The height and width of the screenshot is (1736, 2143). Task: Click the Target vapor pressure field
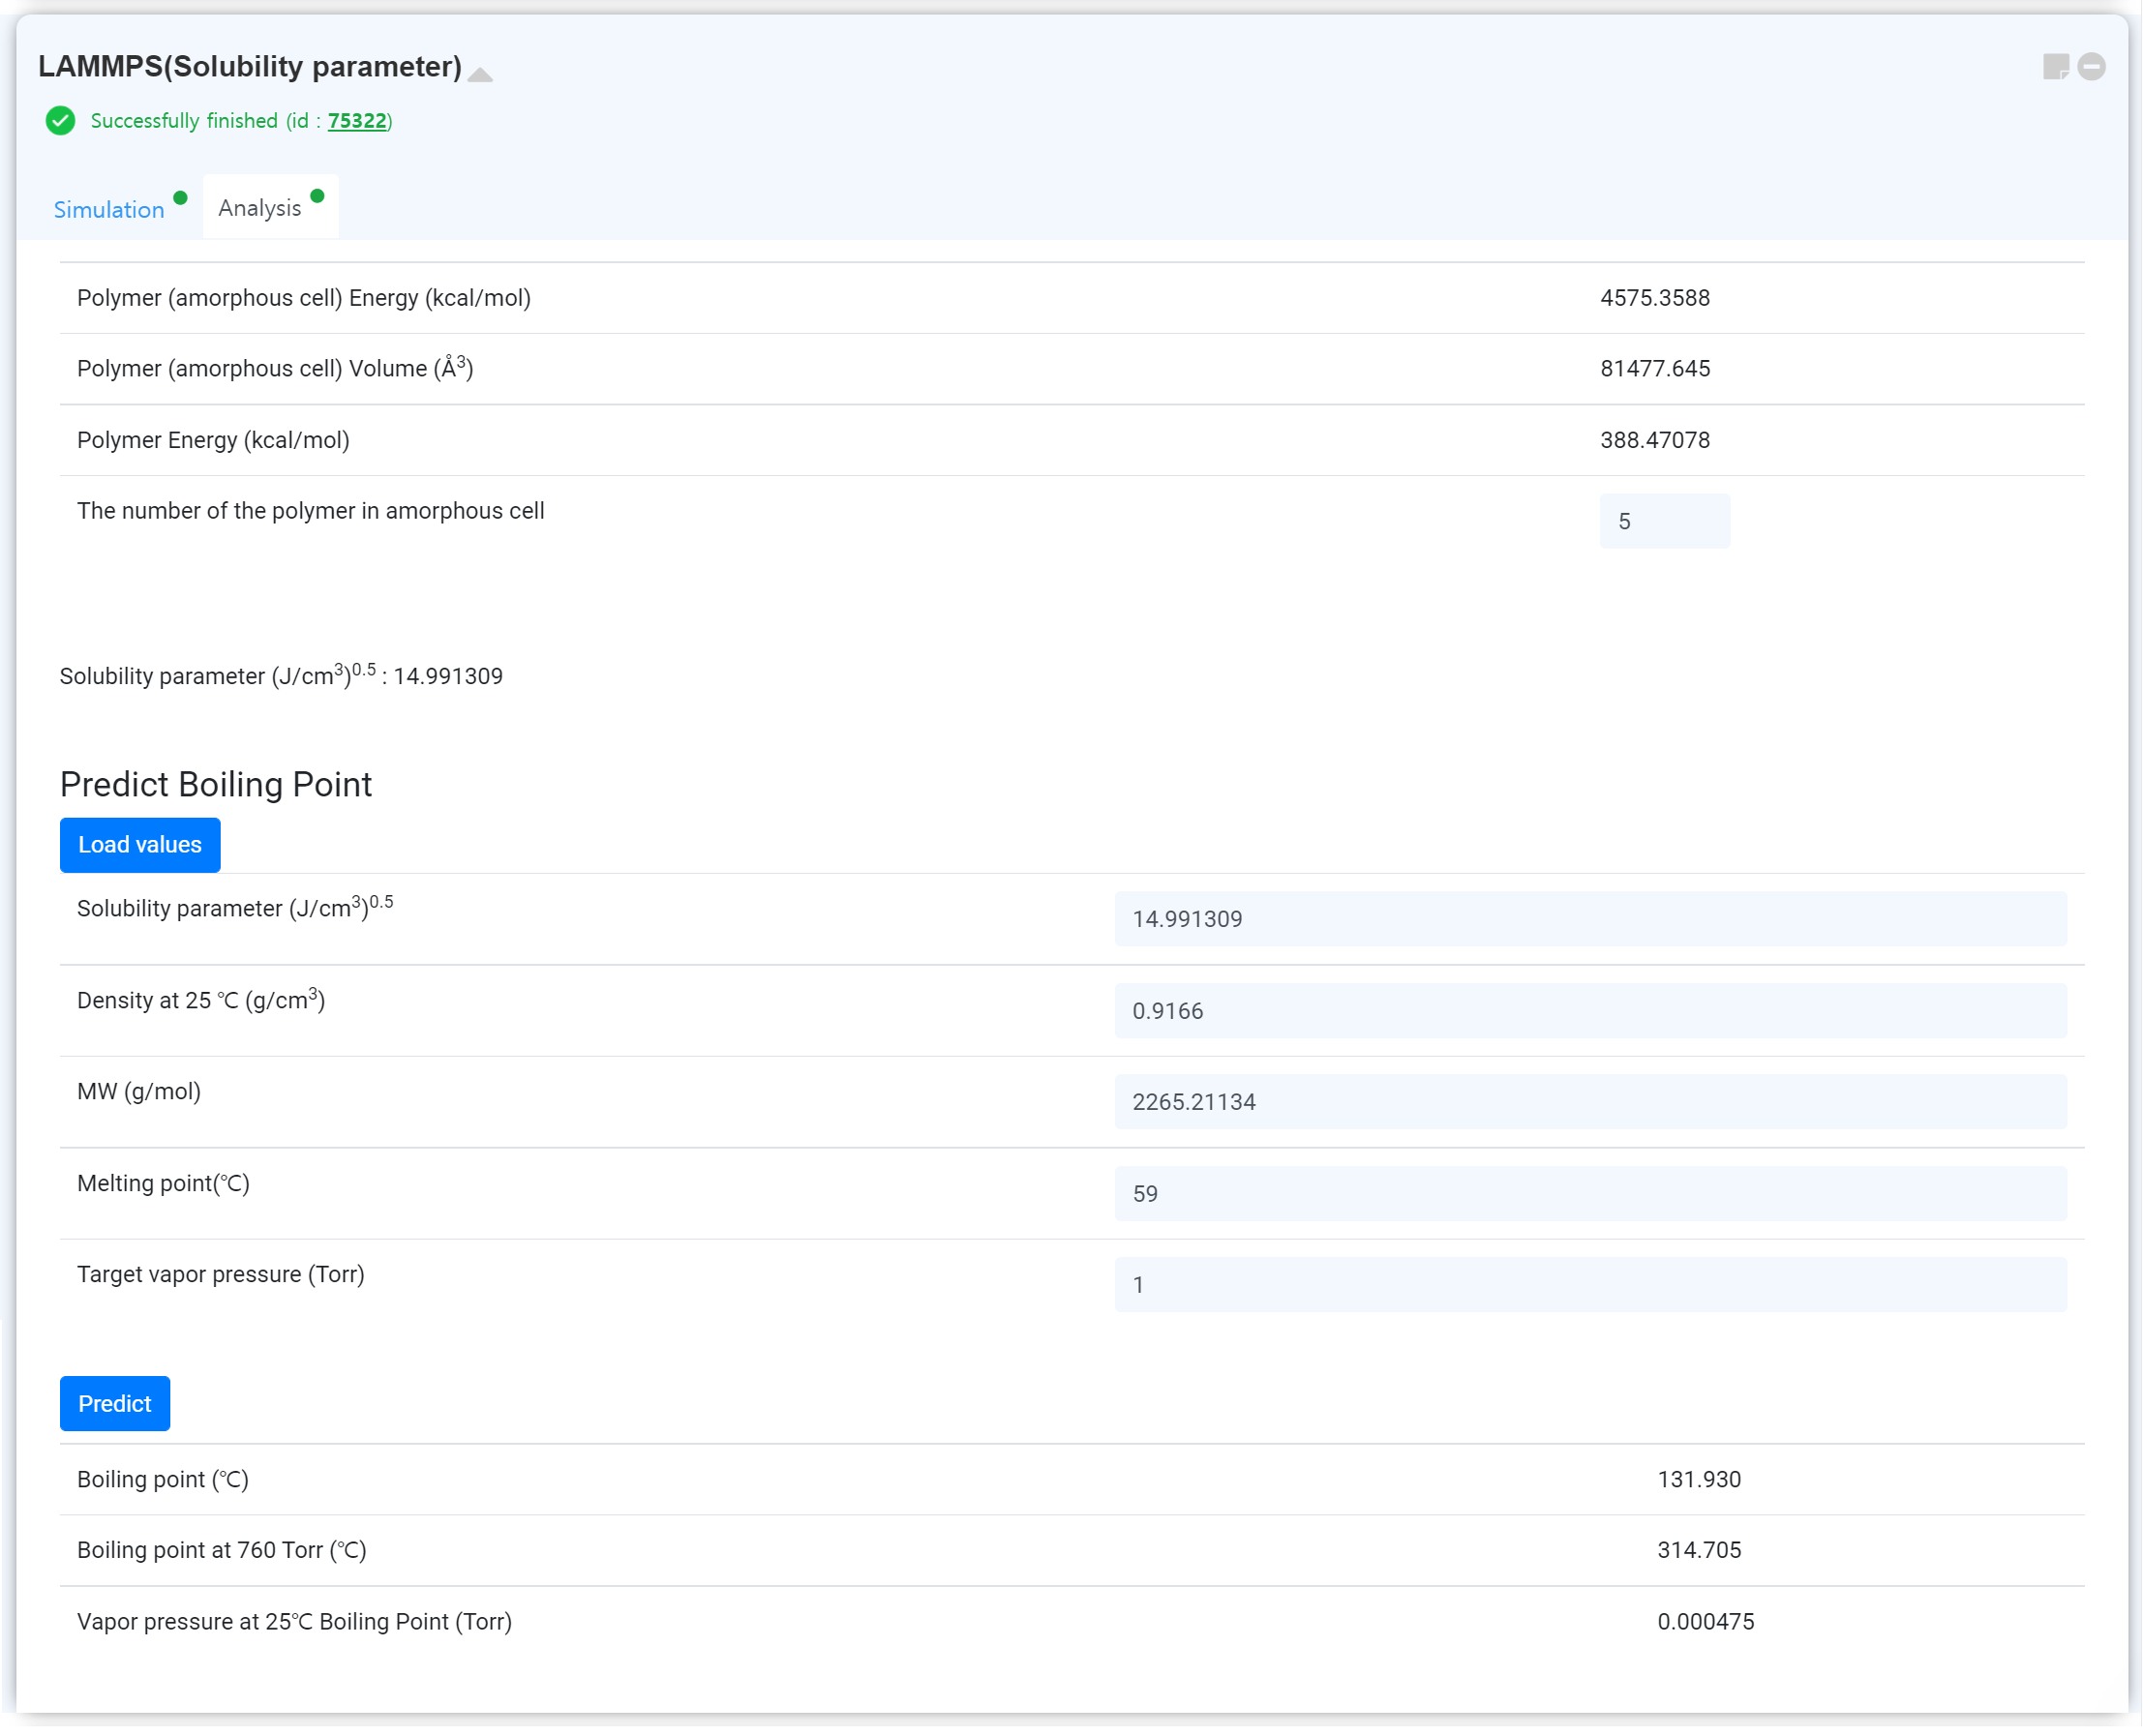tap(1590, 1285)
